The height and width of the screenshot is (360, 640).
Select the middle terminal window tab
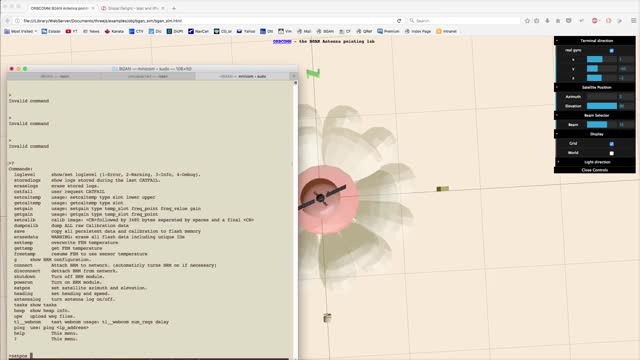(x=148, y=76)
